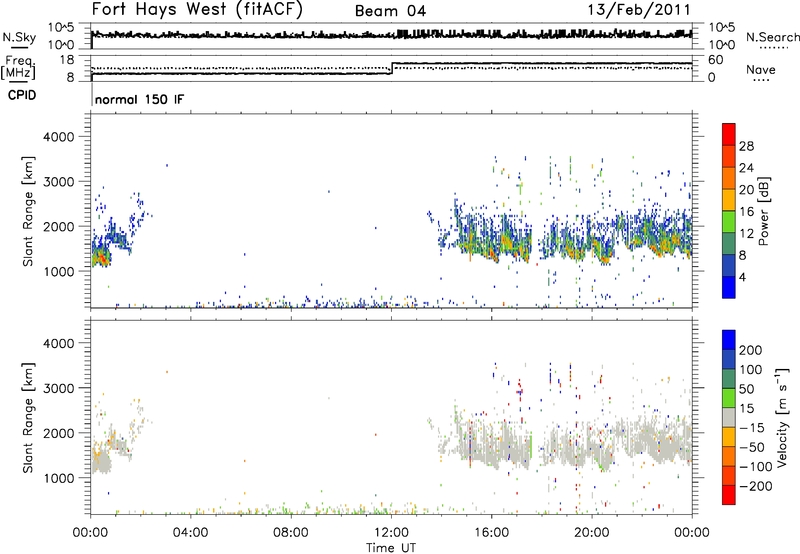Click the dotted line sample under N.Search

pyautogui.click(x=773, y=47)
